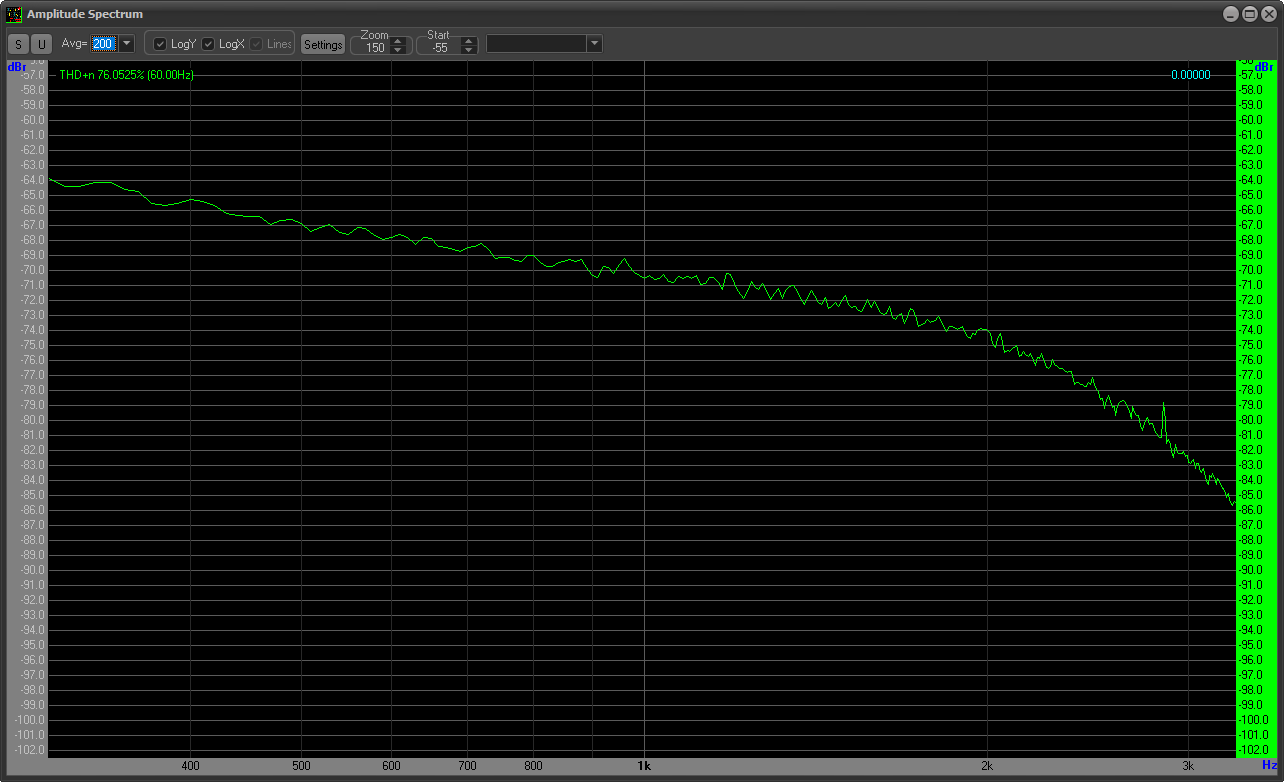The image size is (1284, 782).
Task: Open the Settings dialog
Action: [x=323, y=44]
